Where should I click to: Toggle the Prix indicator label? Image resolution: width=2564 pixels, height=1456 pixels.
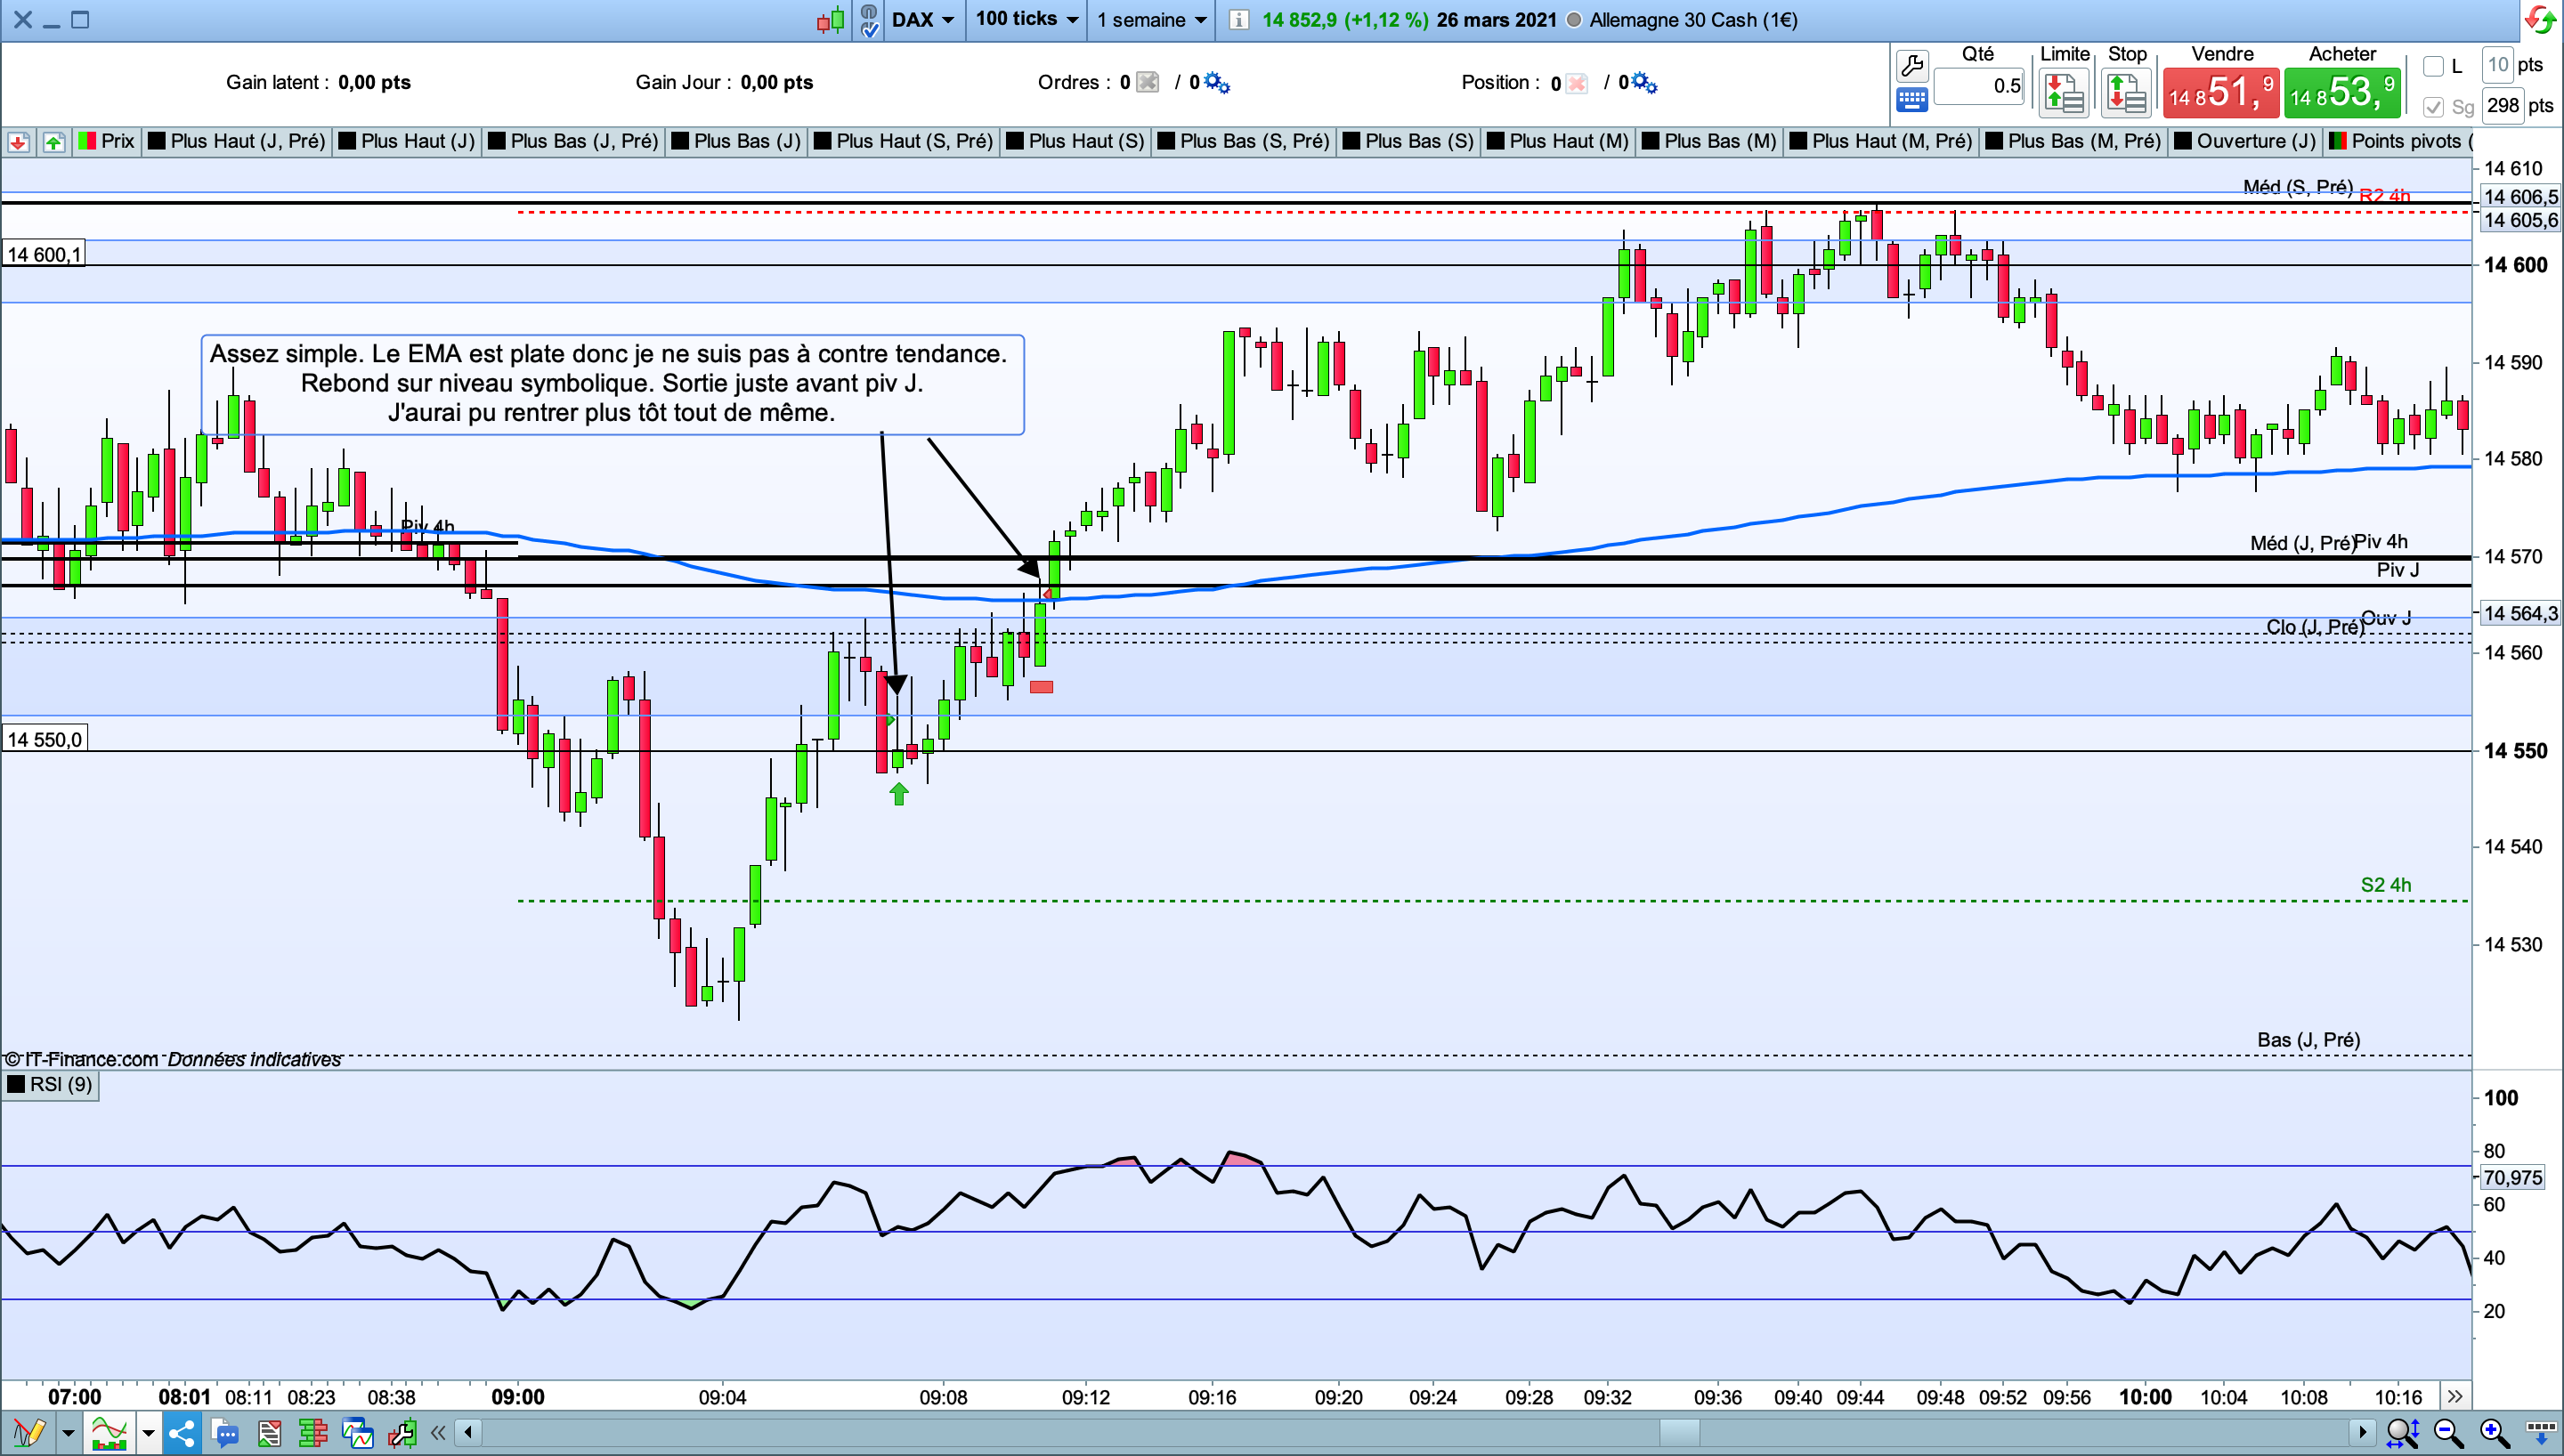point(107,141)
